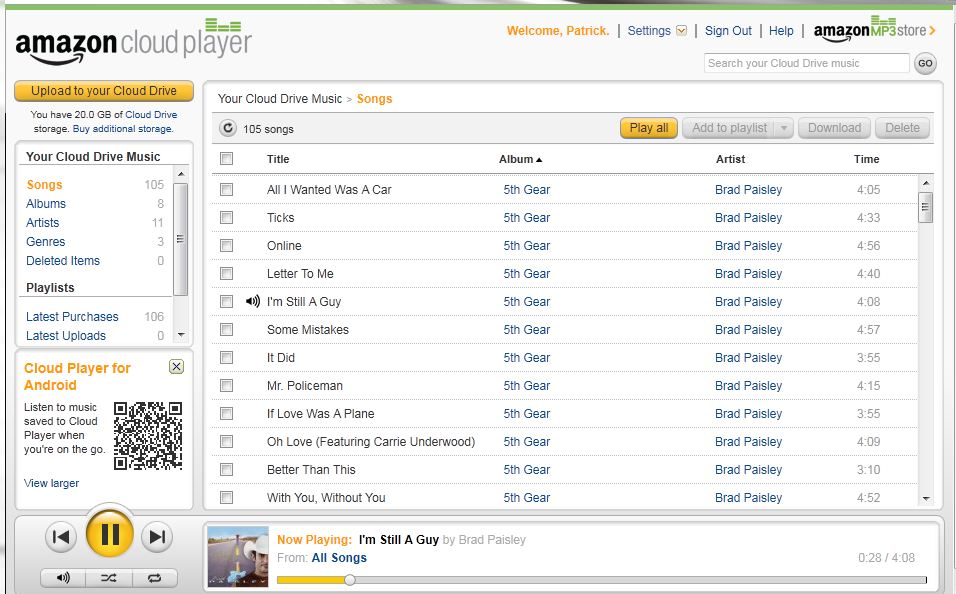Open Genres in the sidebar
Viewport: 956px width, 594px height.
coord(45,242)
